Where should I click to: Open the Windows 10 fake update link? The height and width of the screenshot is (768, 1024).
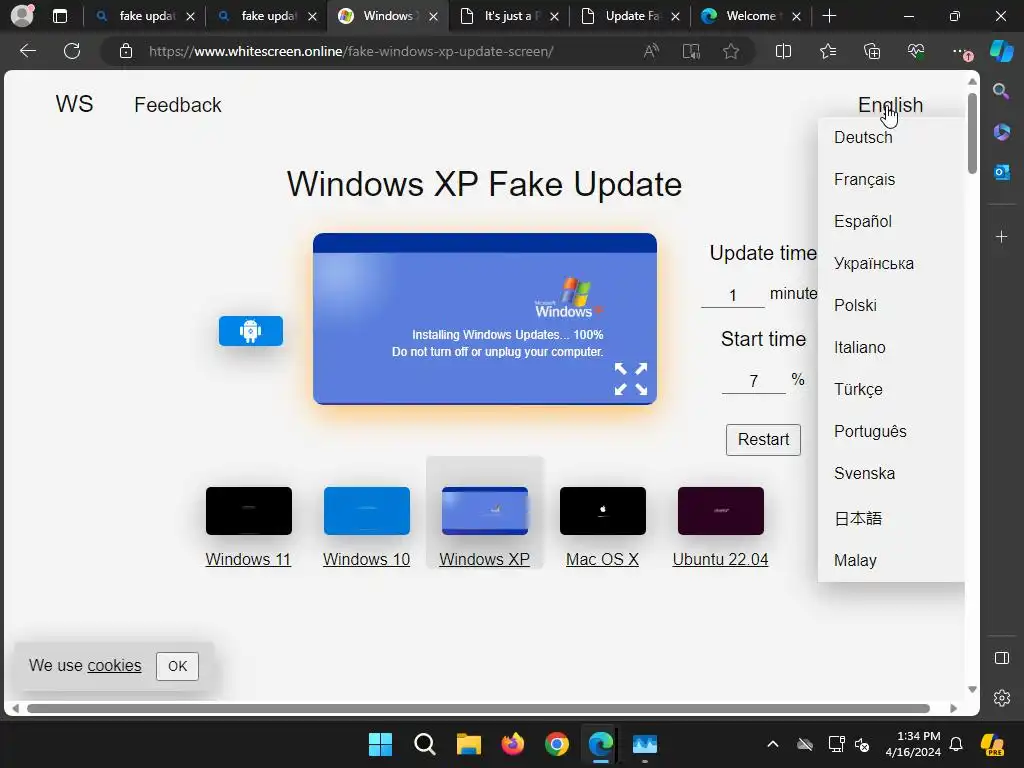click(366, 559)
